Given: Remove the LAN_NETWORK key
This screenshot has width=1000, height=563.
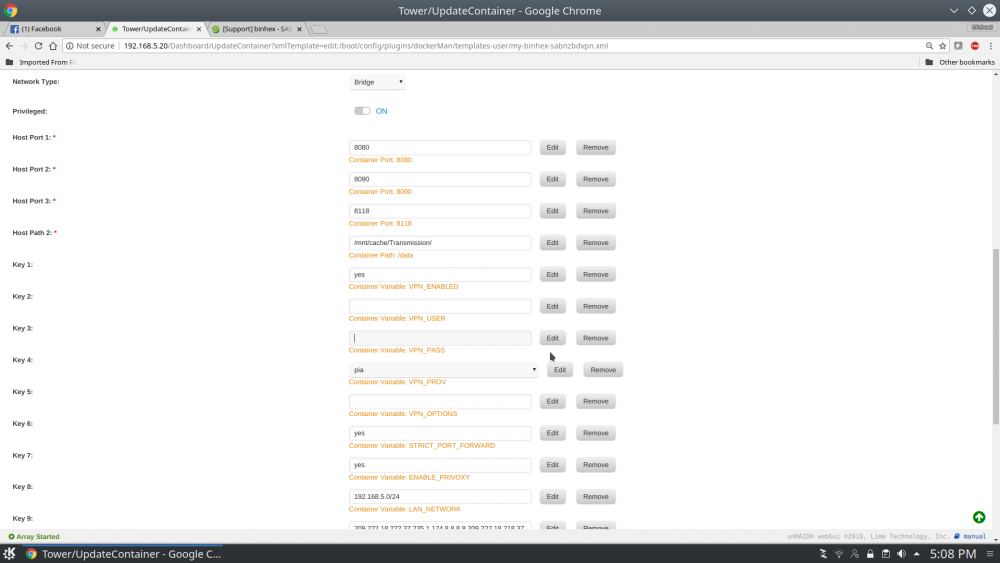Looking at the screenshot, I should (596, 497).
